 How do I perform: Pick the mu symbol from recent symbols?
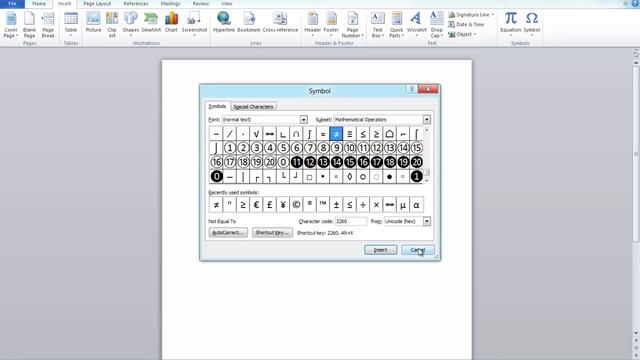pyautogui.click(x=403, y=205)
